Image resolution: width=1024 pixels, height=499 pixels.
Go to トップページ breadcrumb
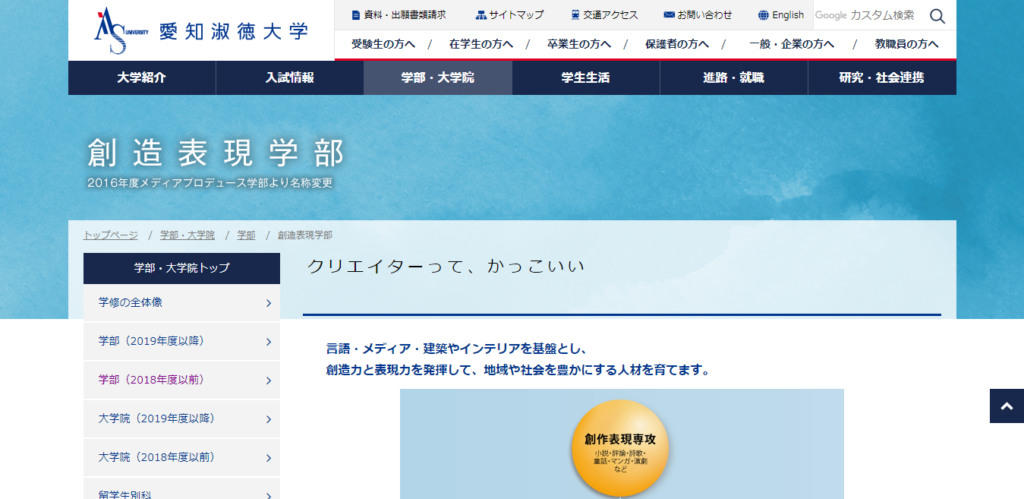point(110,235)
